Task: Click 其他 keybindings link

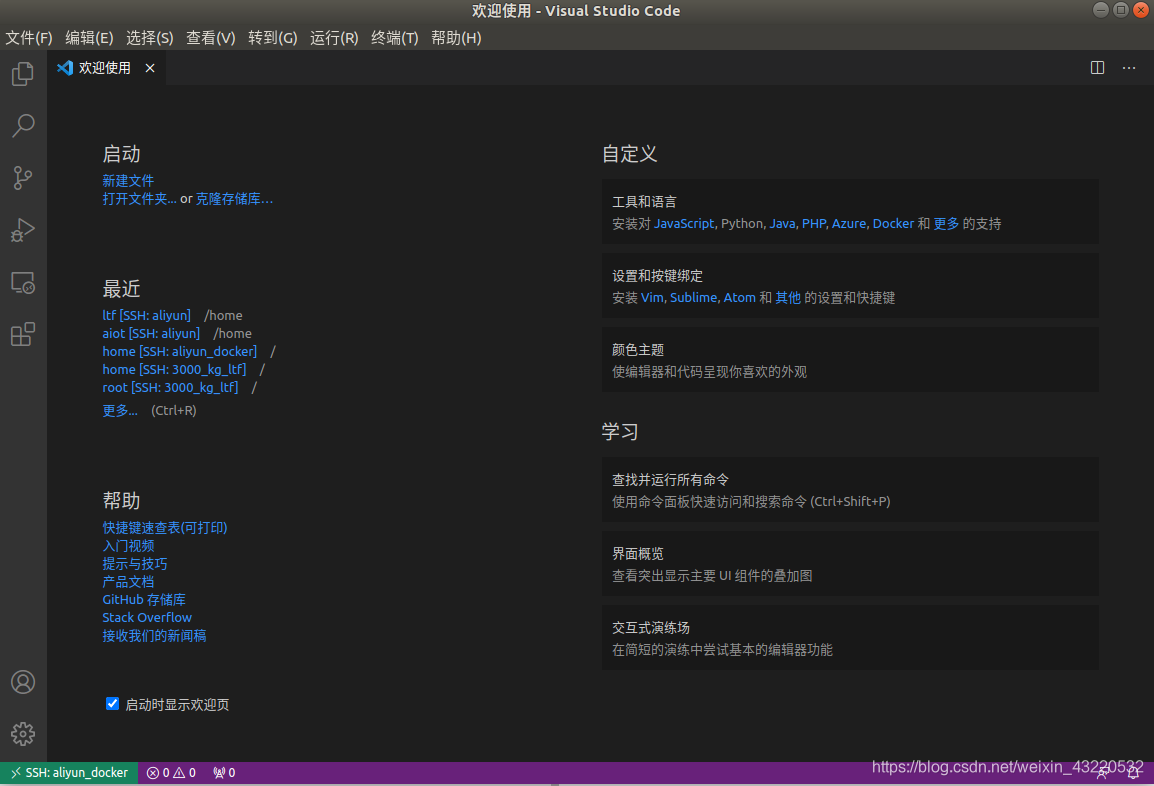Action: pyautogui.click(x=788, y=297)
